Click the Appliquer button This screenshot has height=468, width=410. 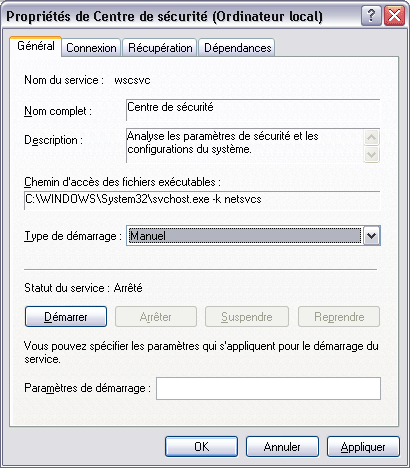coord(363,447)
